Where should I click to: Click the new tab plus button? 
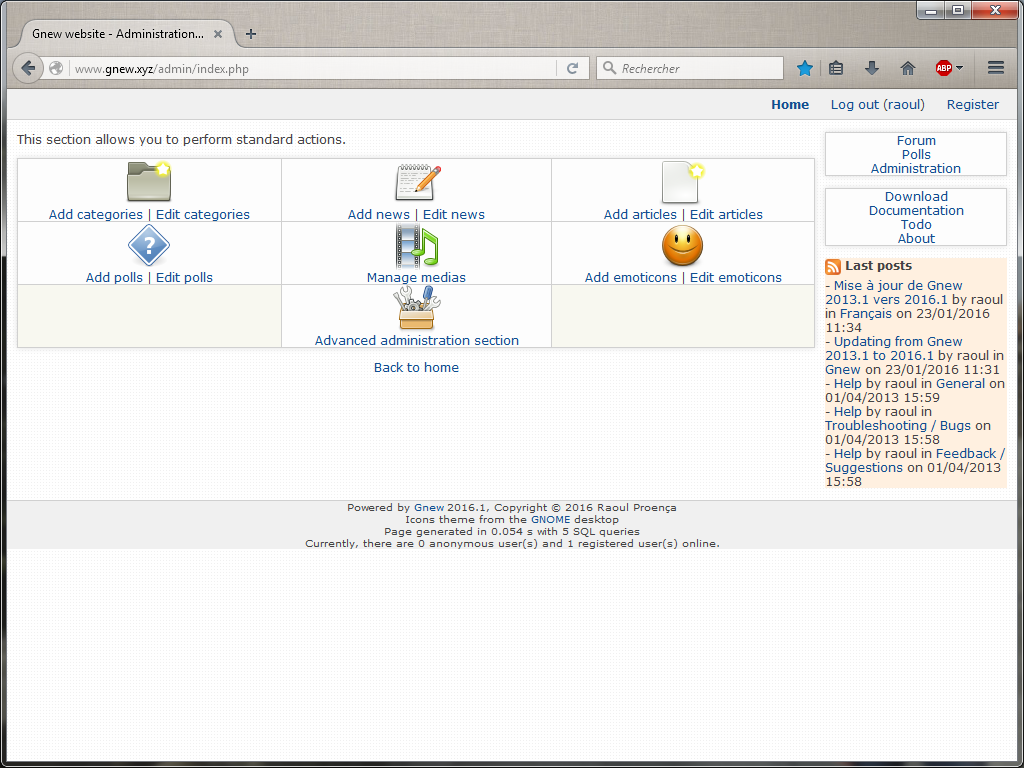(x=250, y=33)
